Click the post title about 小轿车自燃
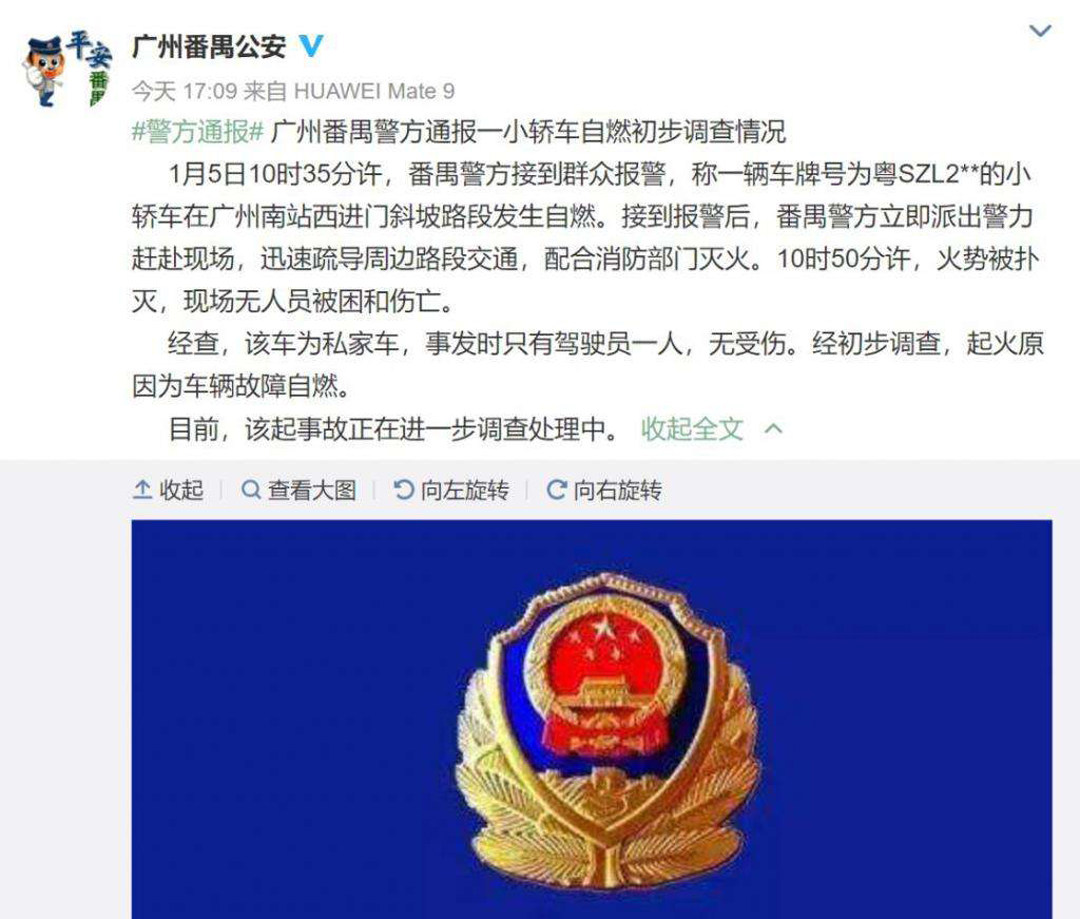The width and height of the screenshot is (1080, 919). (x=528, y=131)
